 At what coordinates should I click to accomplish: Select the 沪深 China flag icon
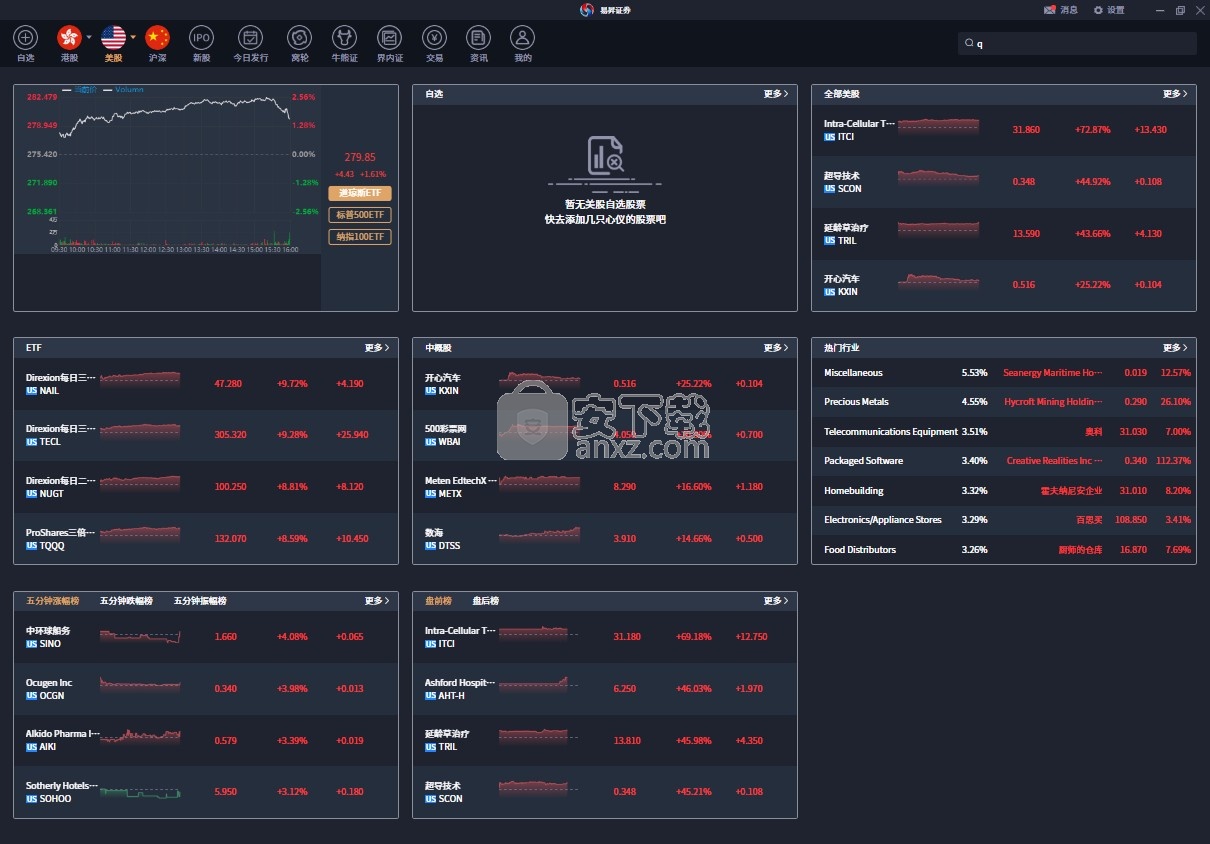pyautogui.click(x=157, y=38)
